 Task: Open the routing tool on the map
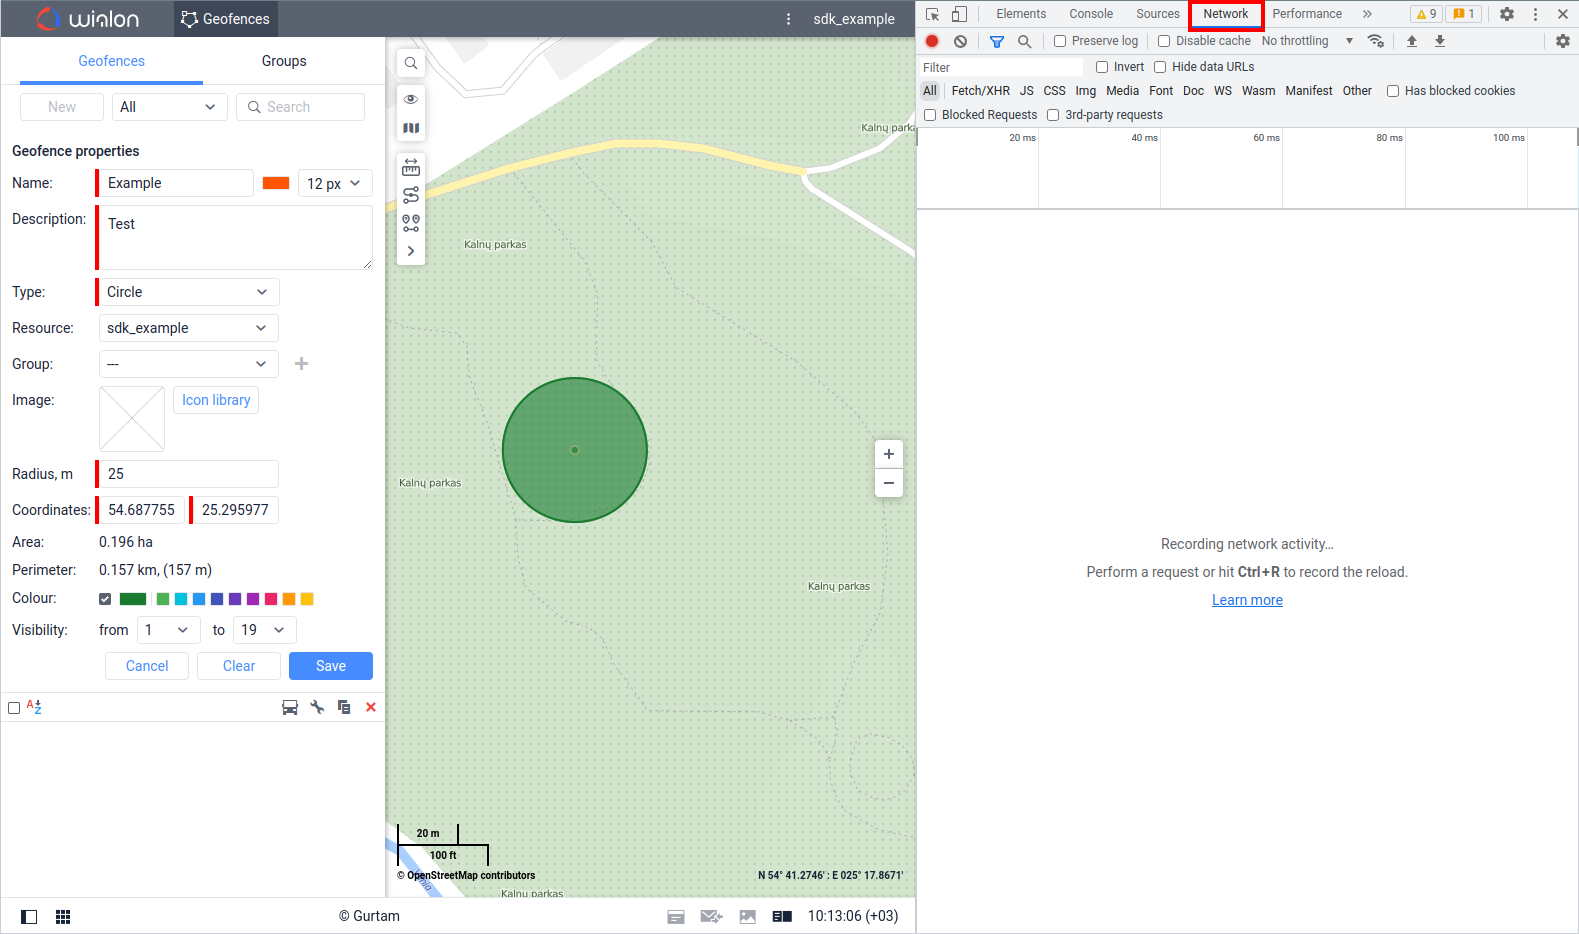411,195
